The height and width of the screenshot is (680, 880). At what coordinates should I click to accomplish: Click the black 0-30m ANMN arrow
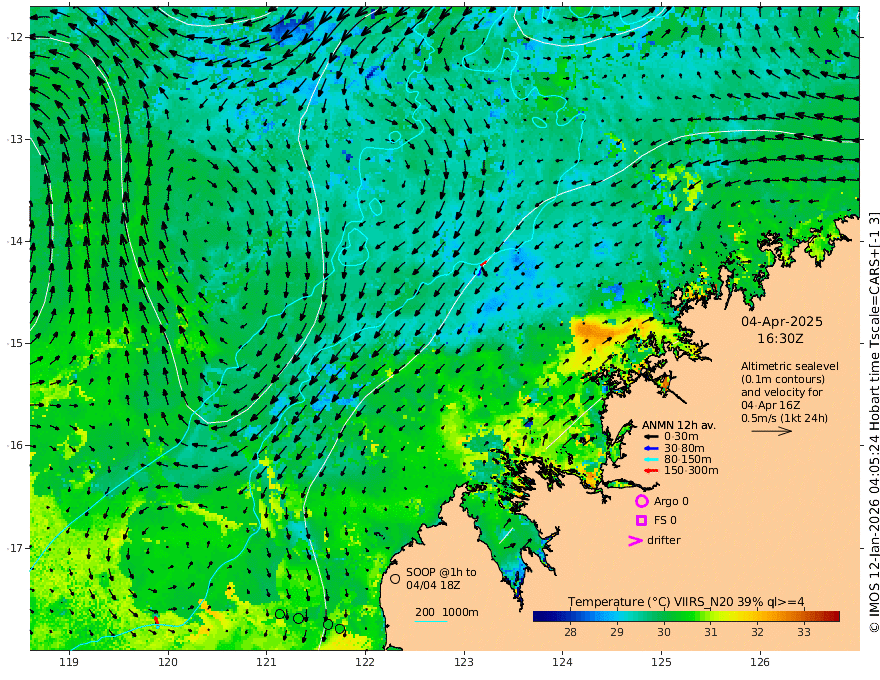click(651, 436)
